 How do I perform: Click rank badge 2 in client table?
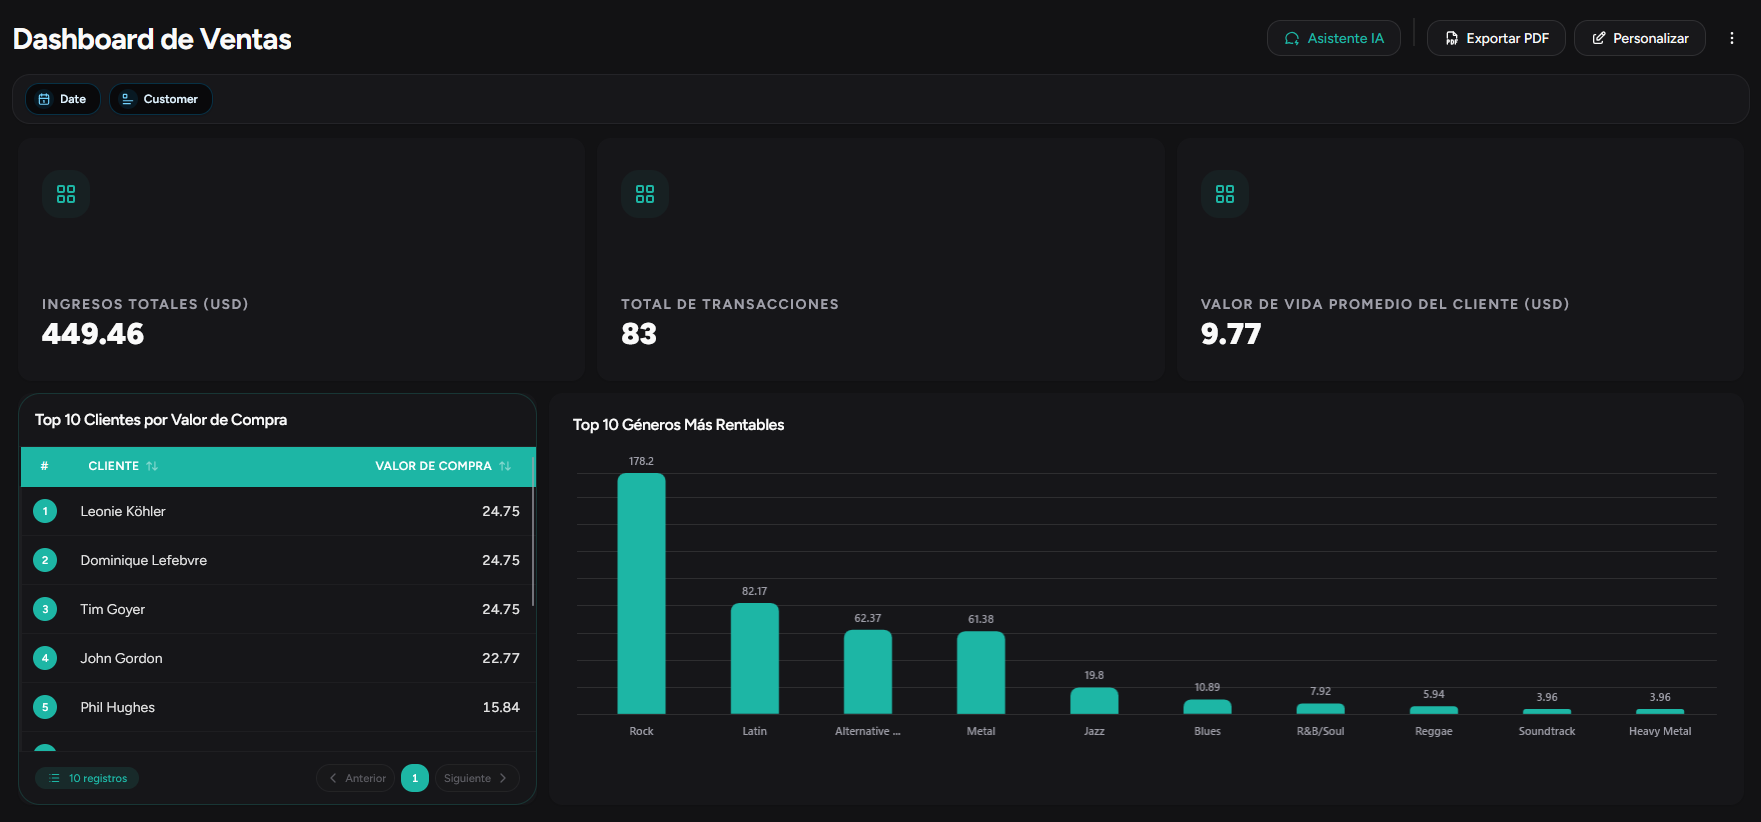45,560
